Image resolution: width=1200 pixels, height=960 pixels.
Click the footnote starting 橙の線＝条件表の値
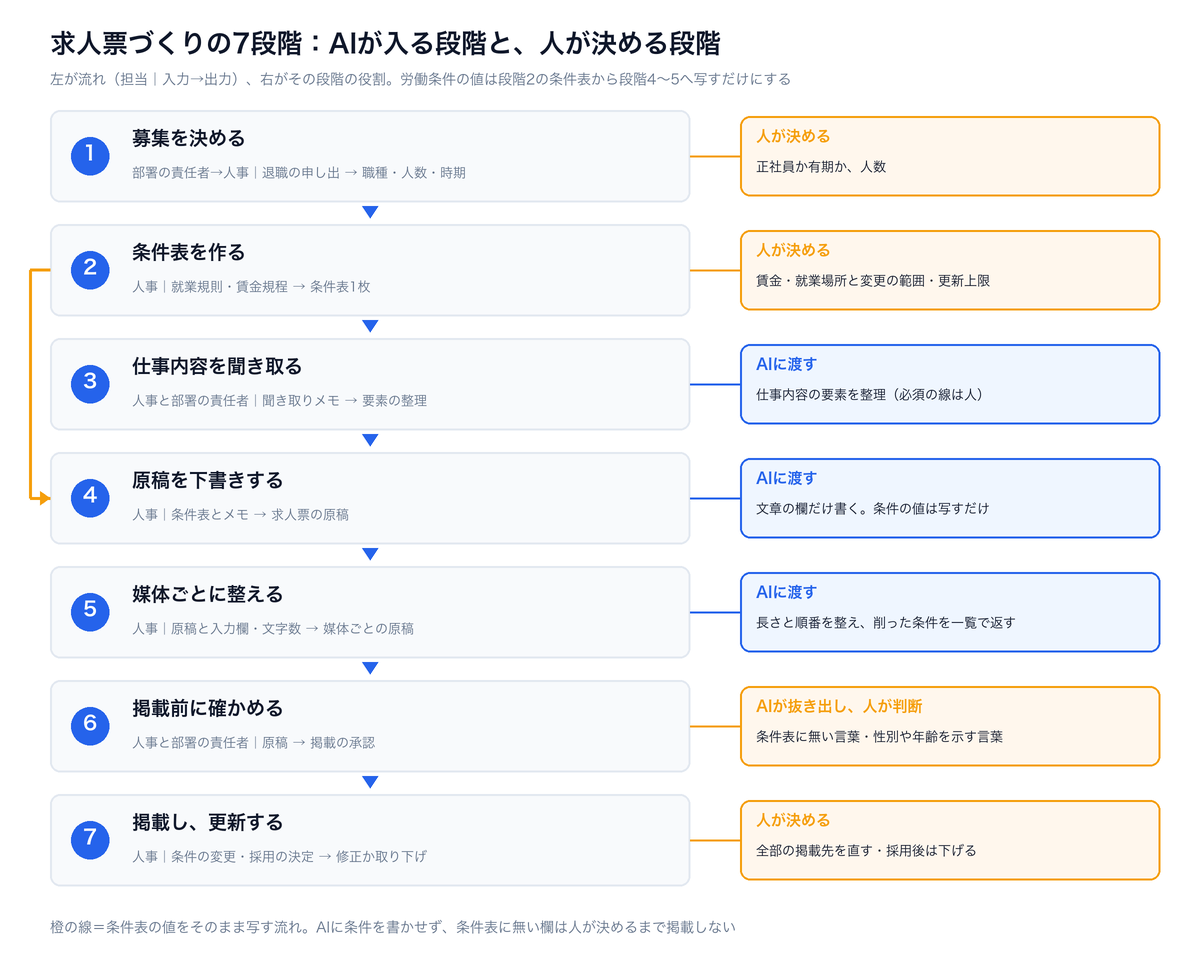[x=393, y=927]
